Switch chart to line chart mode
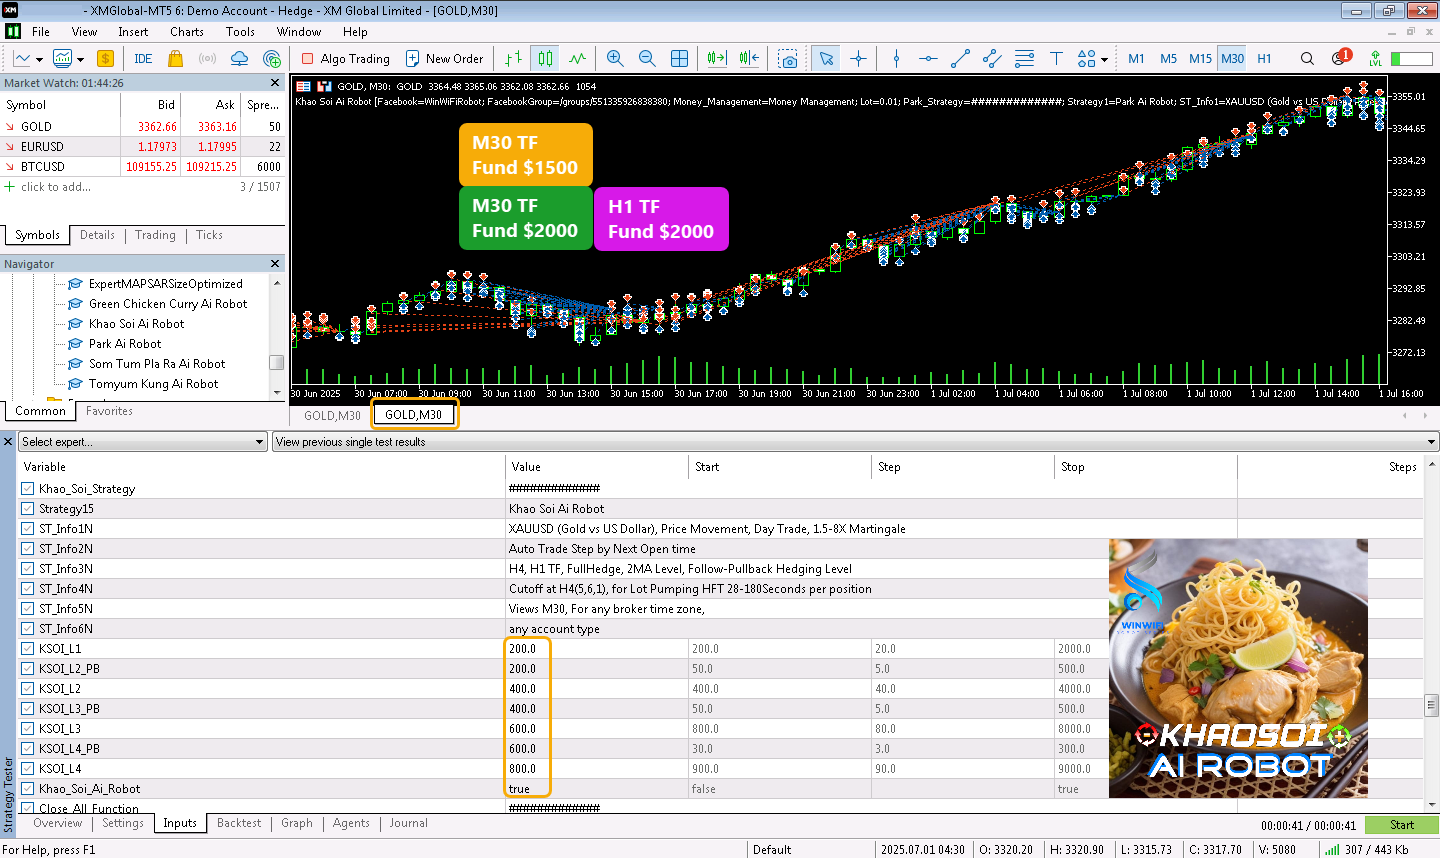The width and height of the screenshot is (1440, 858). [x=577, y=59]
